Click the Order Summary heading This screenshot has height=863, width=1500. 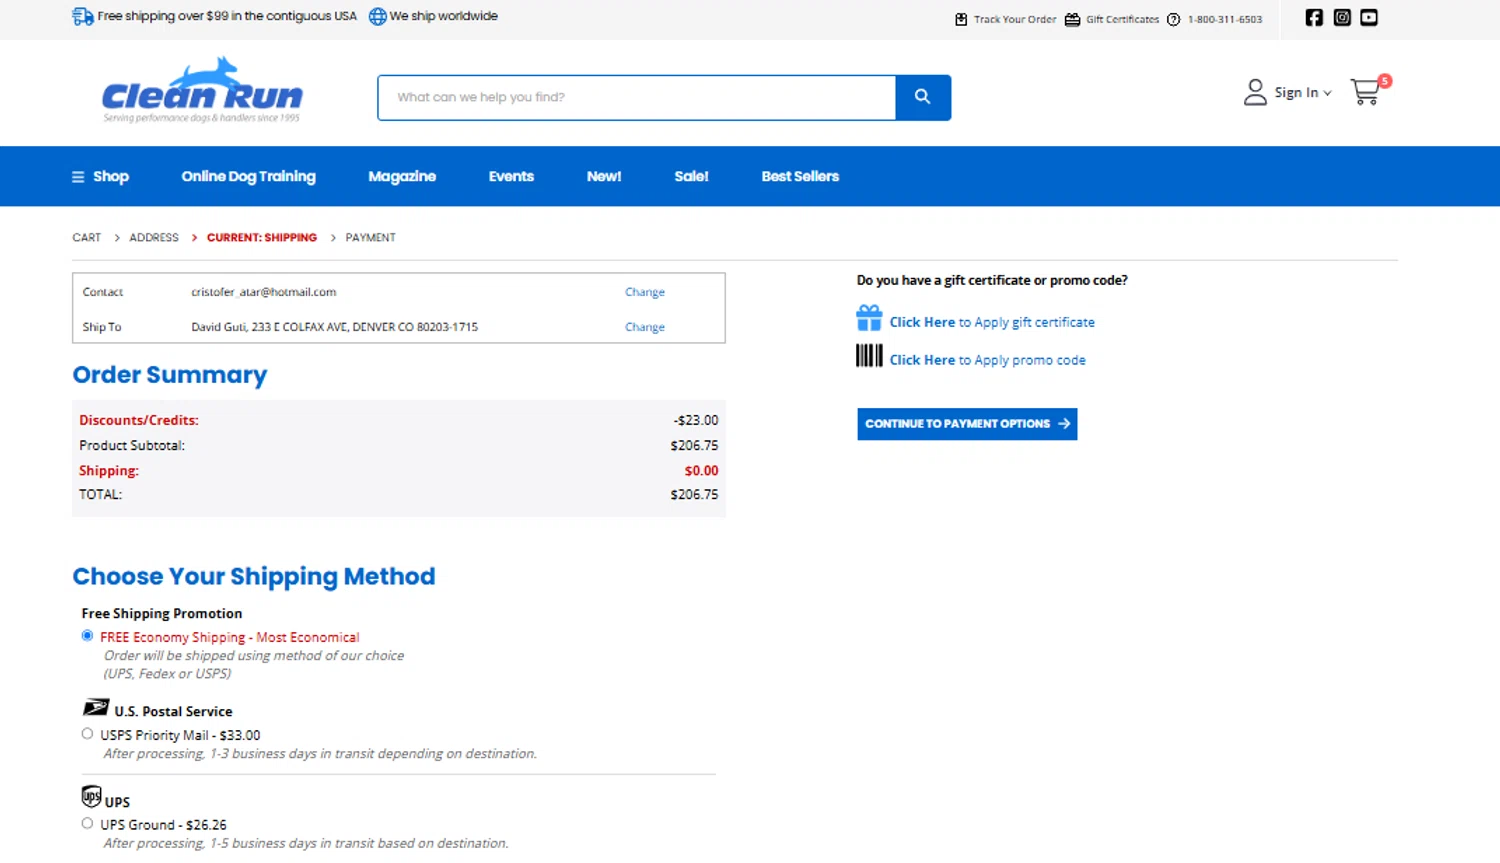pyautogui.click(x=170, y=374)
